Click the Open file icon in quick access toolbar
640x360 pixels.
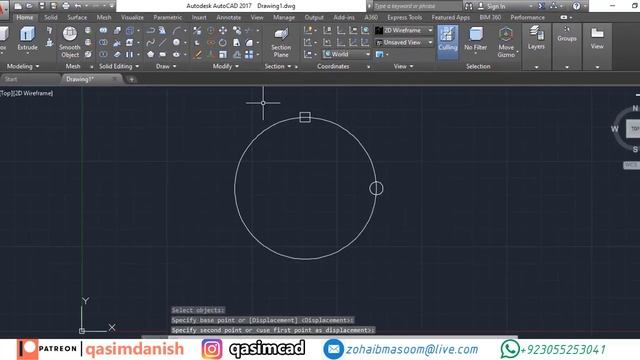click(x=29, y=6)
